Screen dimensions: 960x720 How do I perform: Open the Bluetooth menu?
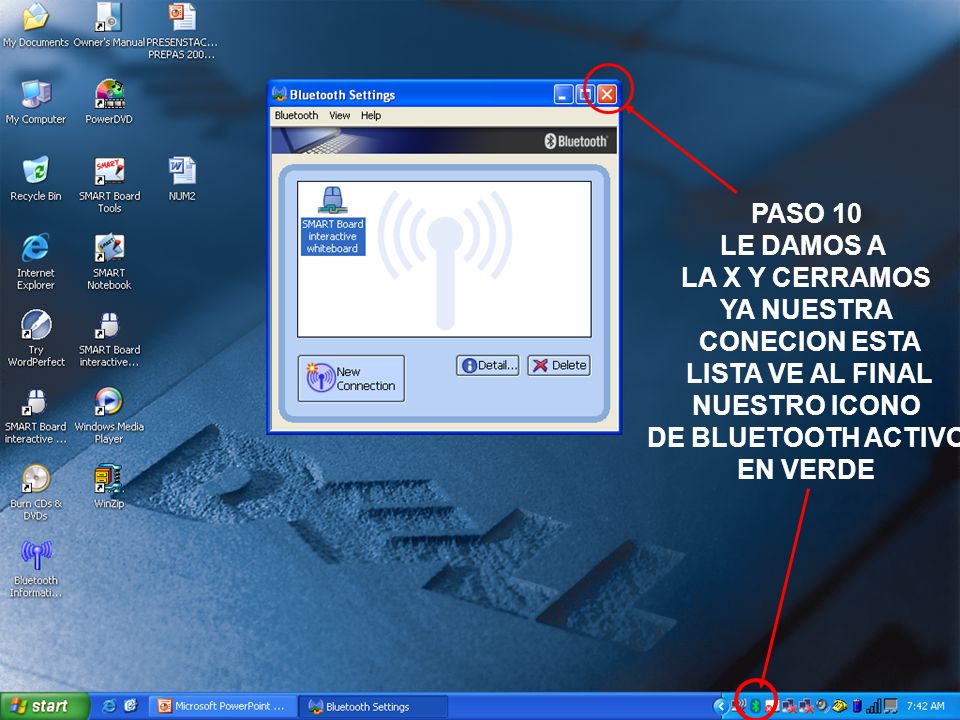(296, 115)
